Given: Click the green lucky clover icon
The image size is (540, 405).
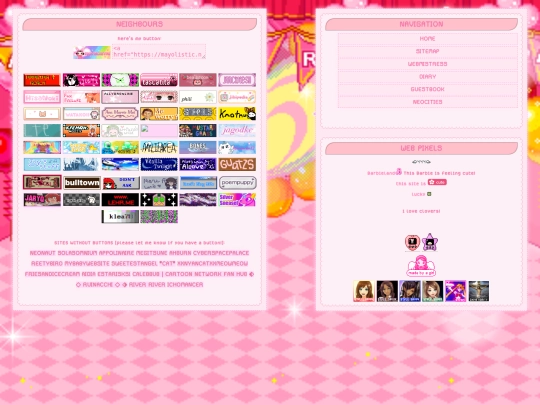Looking at the screenshot, I should tap(429, 194).
